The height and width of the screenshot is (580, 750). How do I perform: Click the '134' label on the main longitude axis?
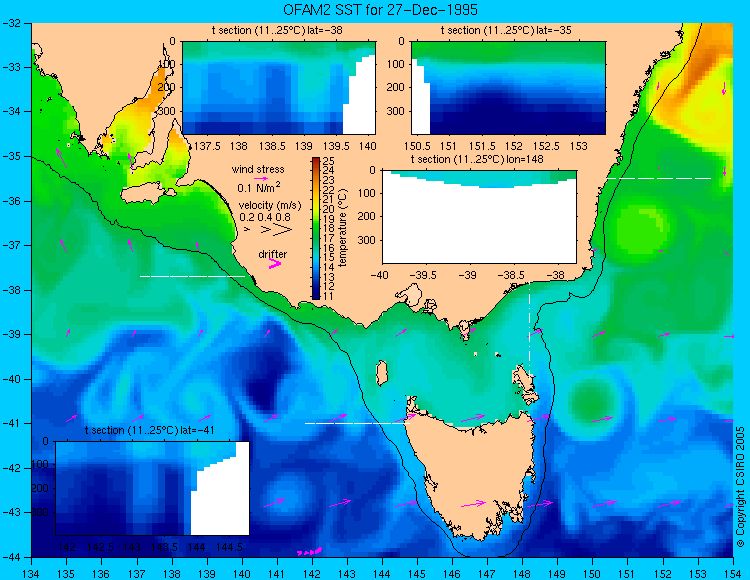pyautogui.click(x=32, y=574)
